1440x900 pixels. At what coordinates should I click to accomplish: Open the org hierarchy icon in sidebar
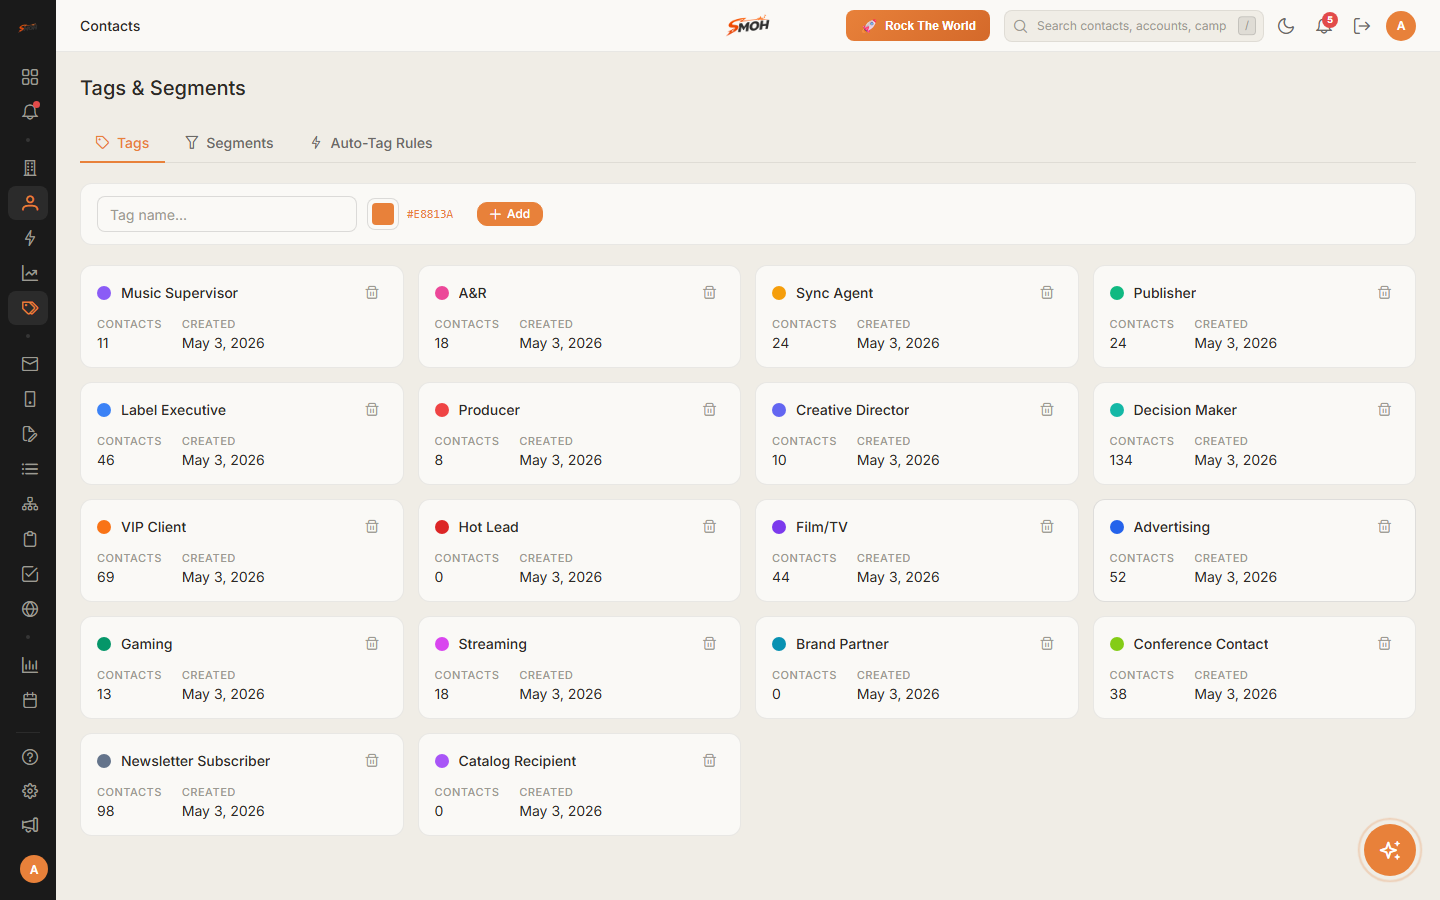point(30,504)
